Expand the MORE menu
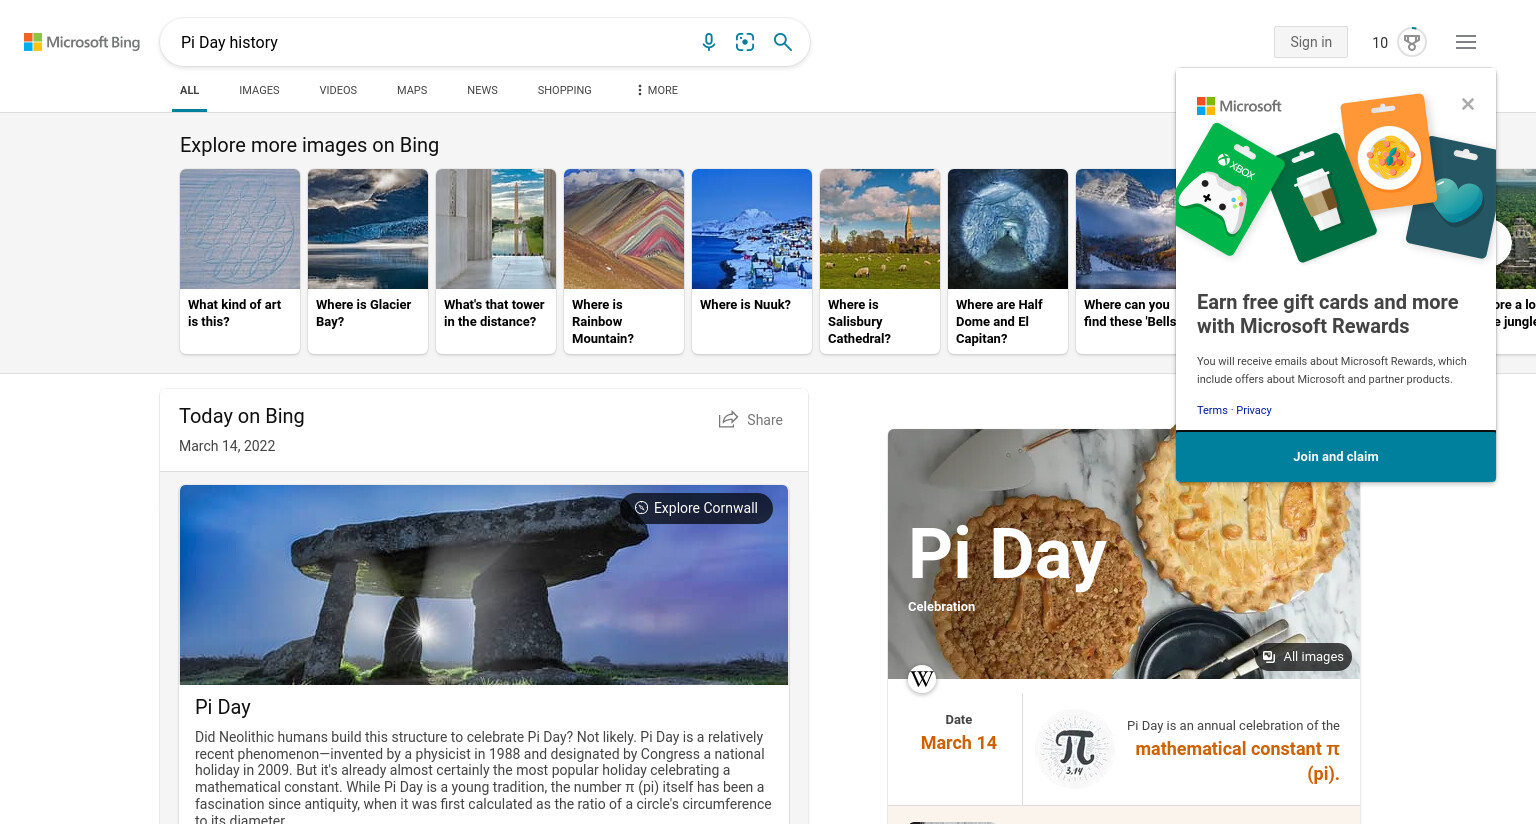The height and width of the screenshot is (824, 1536). pos(657,90)
